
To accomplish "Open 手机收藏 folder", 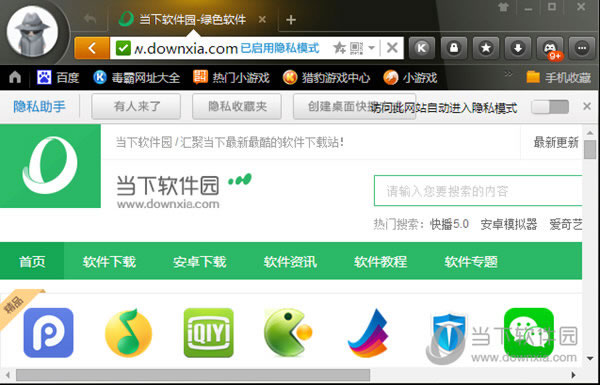I will coord(559,78).
